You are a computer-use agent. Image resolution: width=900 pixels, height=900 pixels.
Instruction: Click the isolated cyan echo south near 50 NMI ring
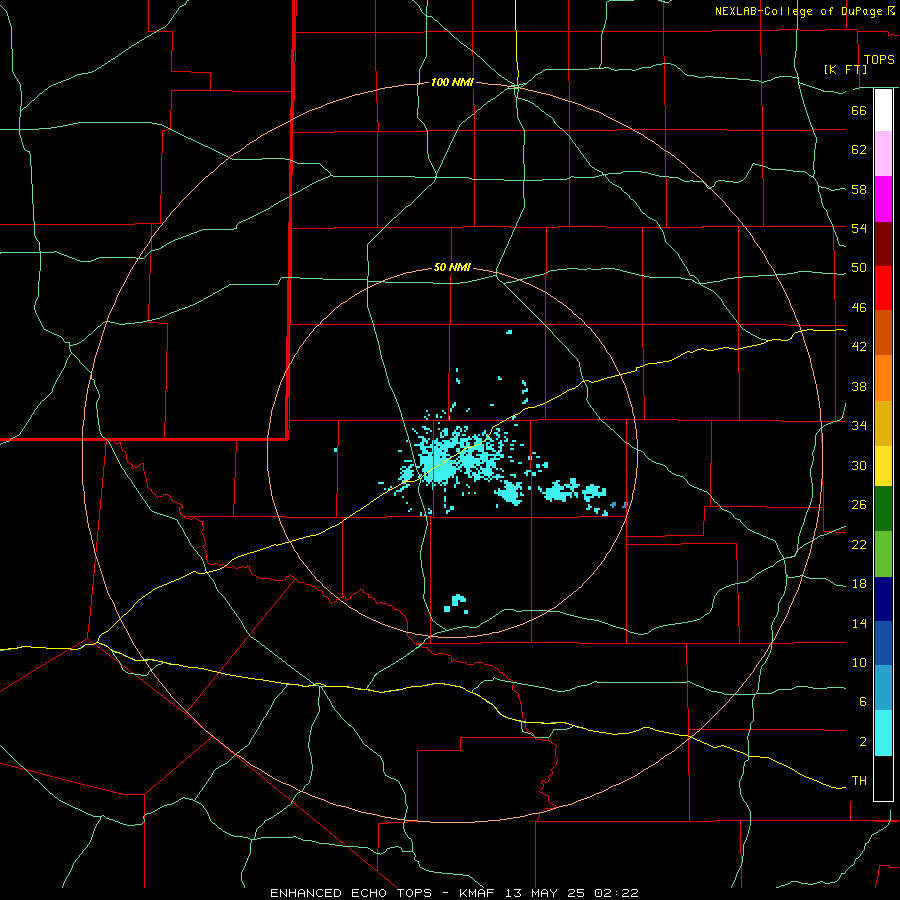(x=457, y=603)
